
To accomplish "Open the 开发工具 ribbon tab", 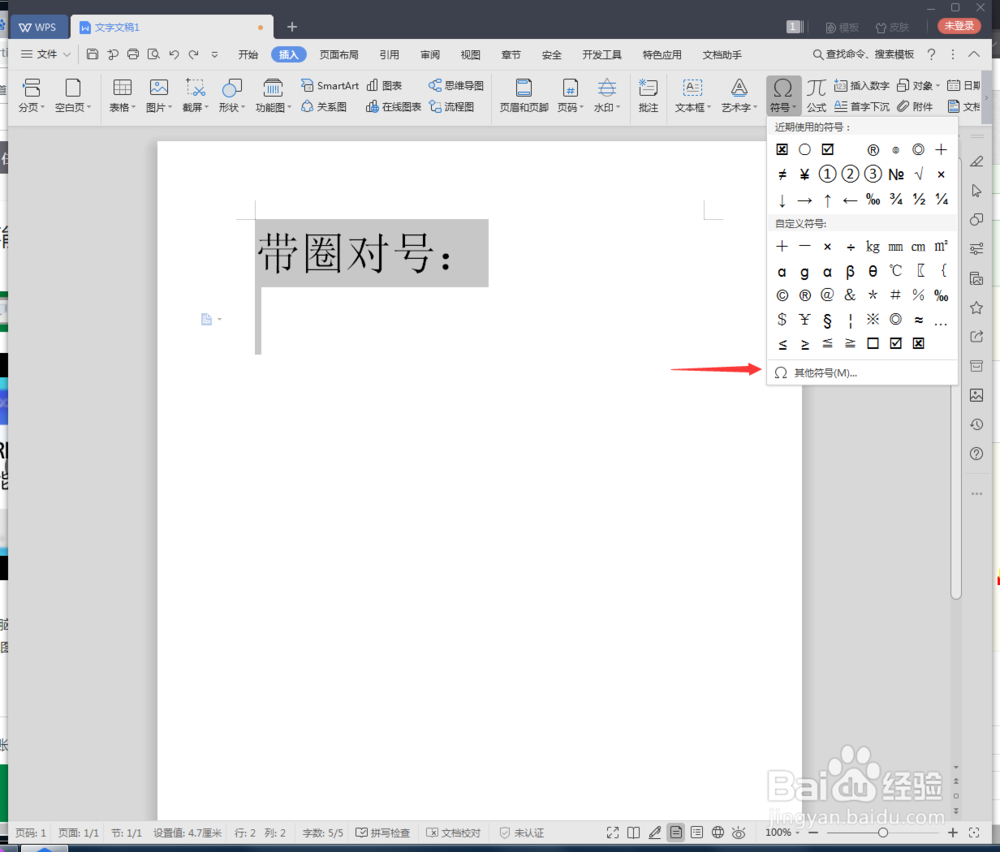I will [601, 55].
